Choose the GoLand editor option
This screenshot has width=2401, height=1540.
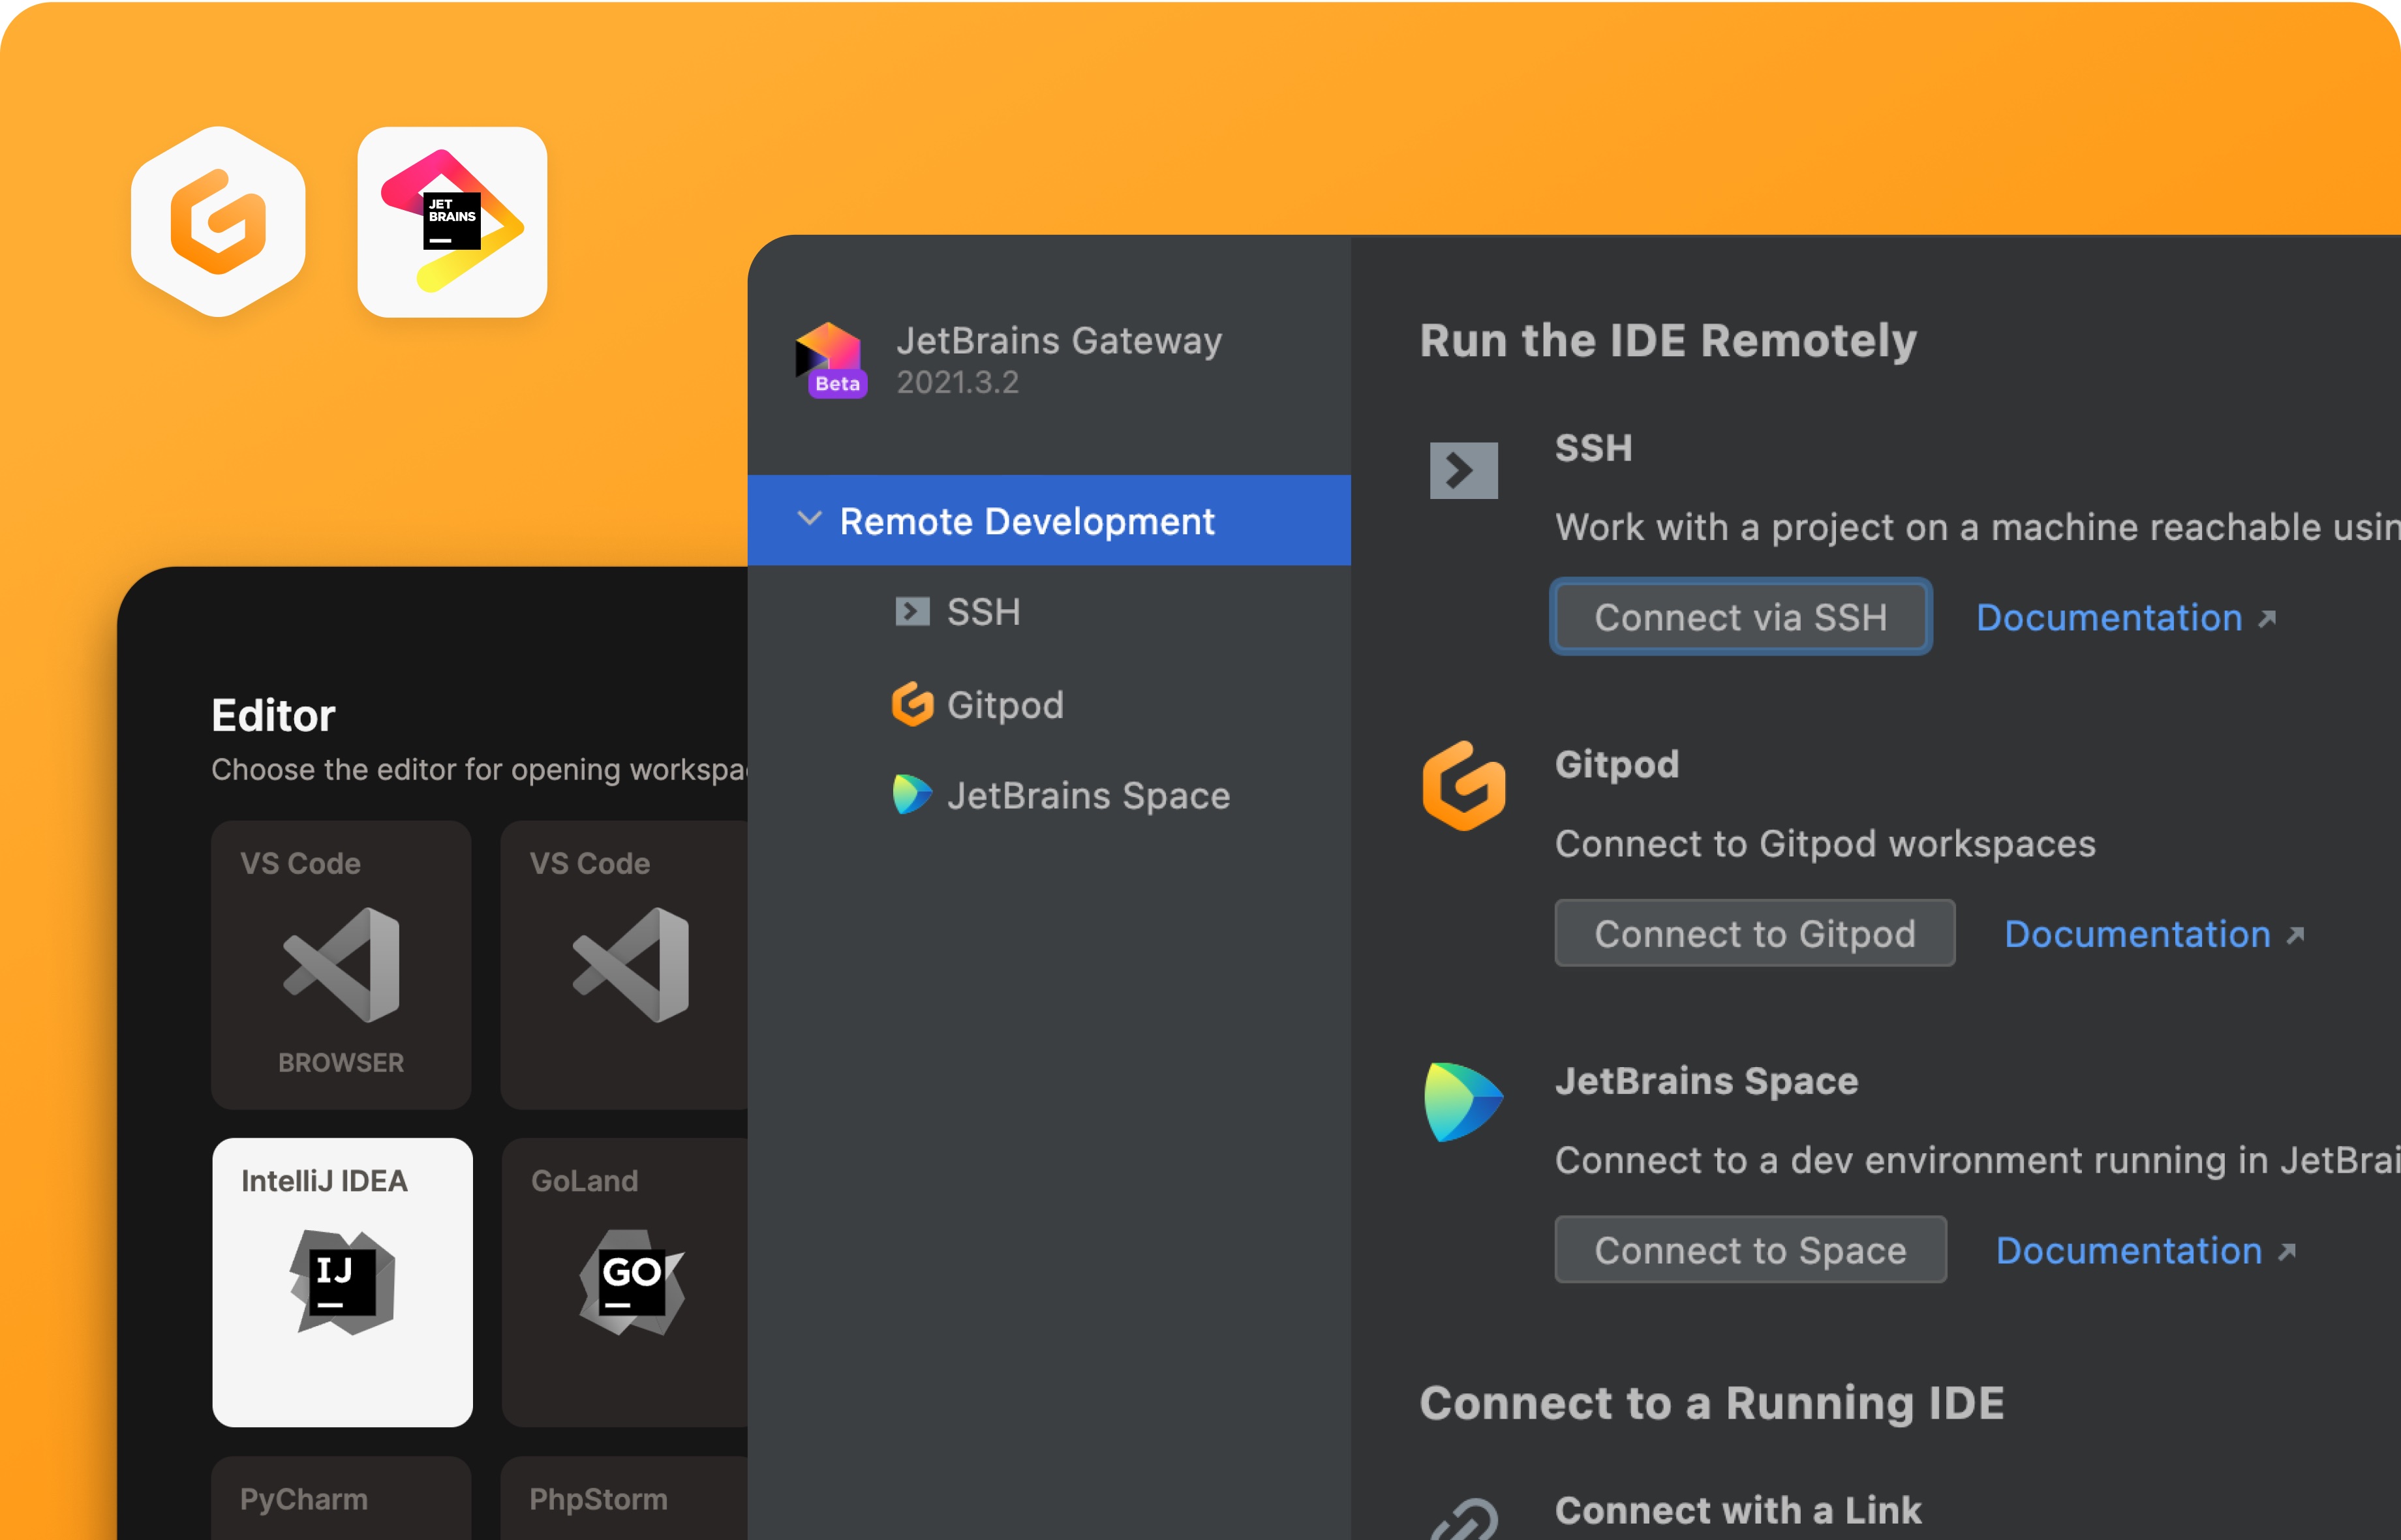pyautogui.click(x=625, y=1282)
